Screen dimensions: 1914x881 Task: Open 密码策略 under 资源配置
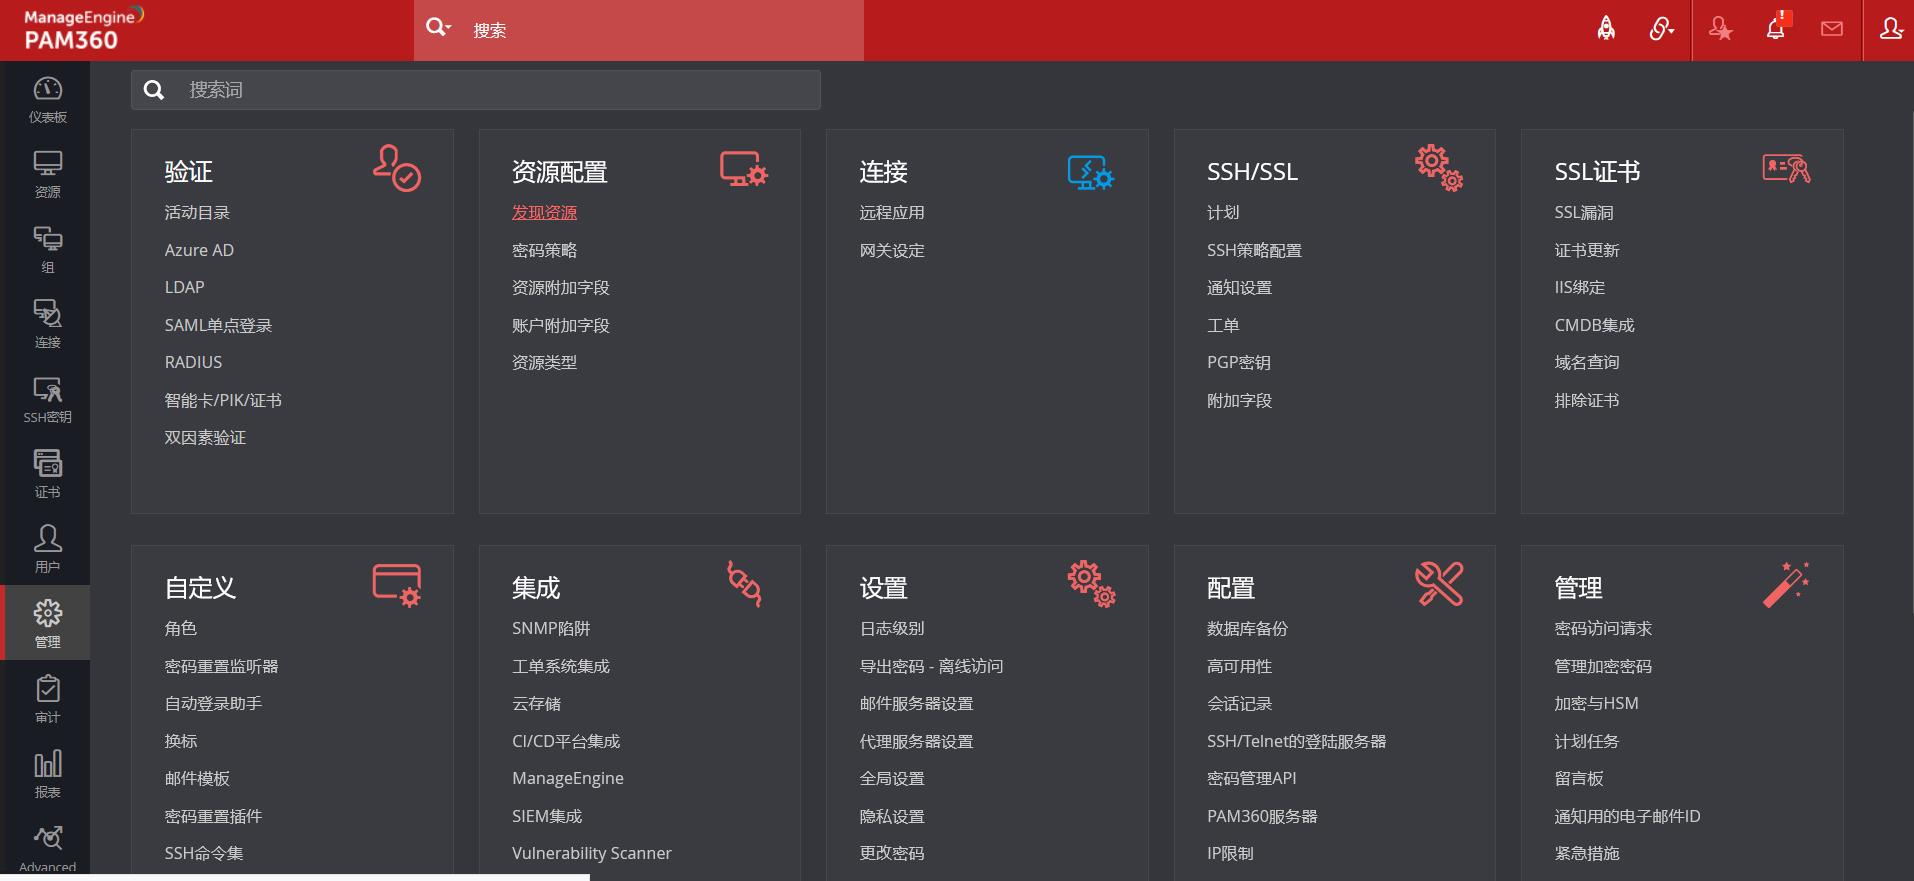[544, 250]
